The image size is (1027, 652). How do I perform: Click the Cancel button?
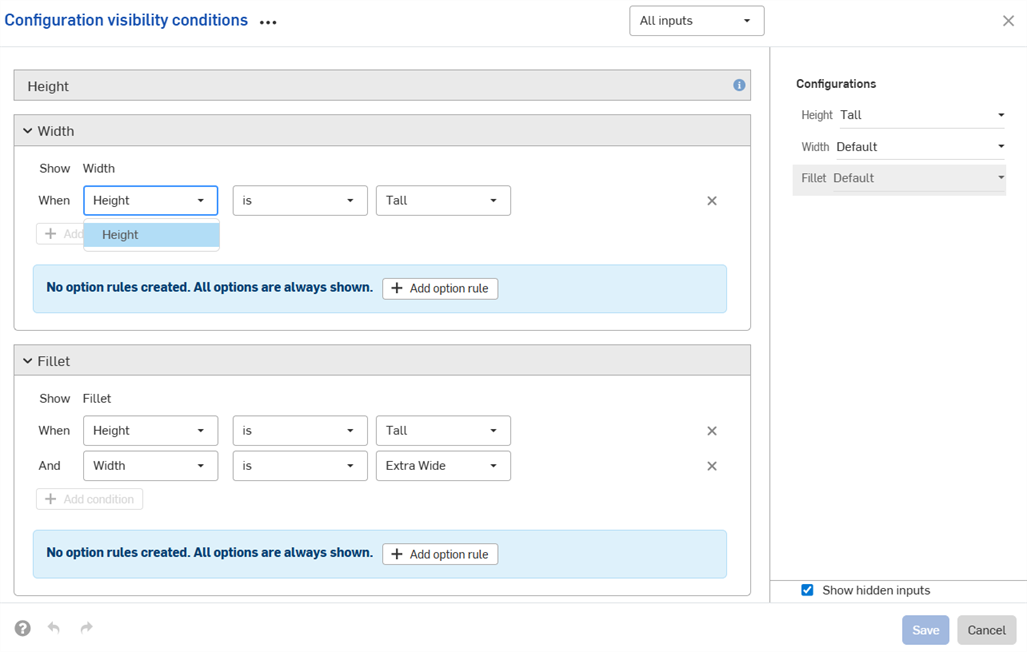tap(986, 630)
